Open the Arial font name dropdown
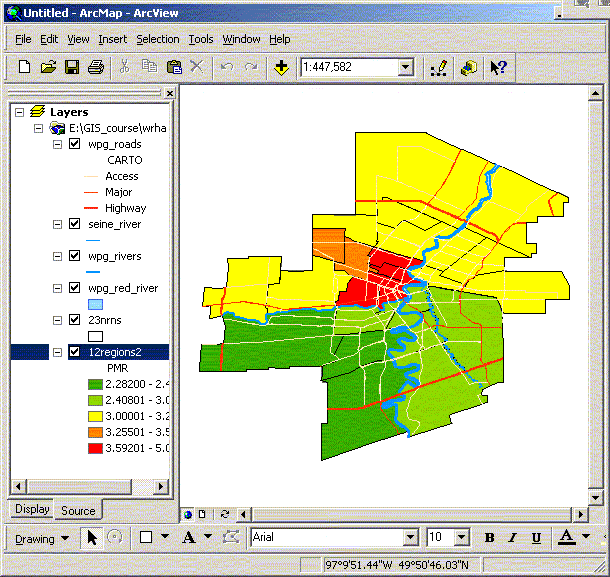The width and height of the screenshot is (610, 577). [x=410, y=537]
